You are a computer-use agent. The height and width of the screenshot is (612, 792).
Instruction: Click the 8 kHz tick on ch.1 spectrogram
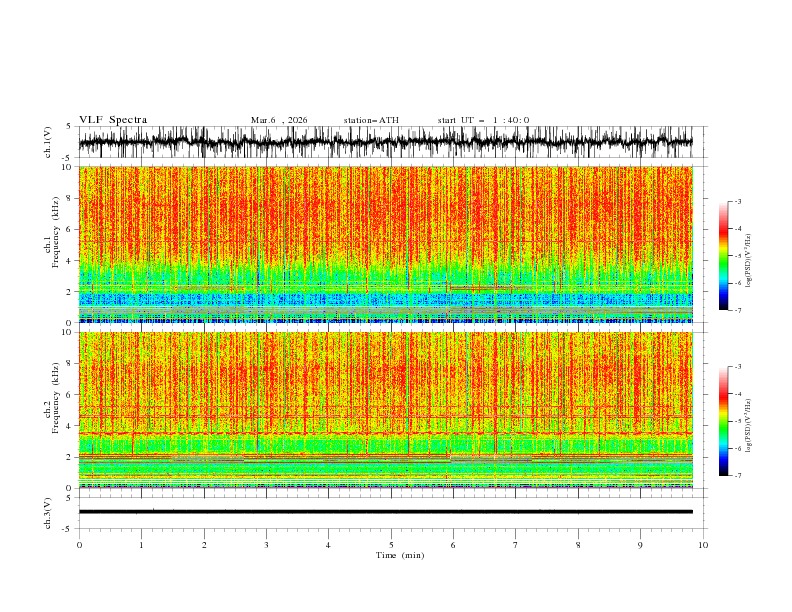70,198
